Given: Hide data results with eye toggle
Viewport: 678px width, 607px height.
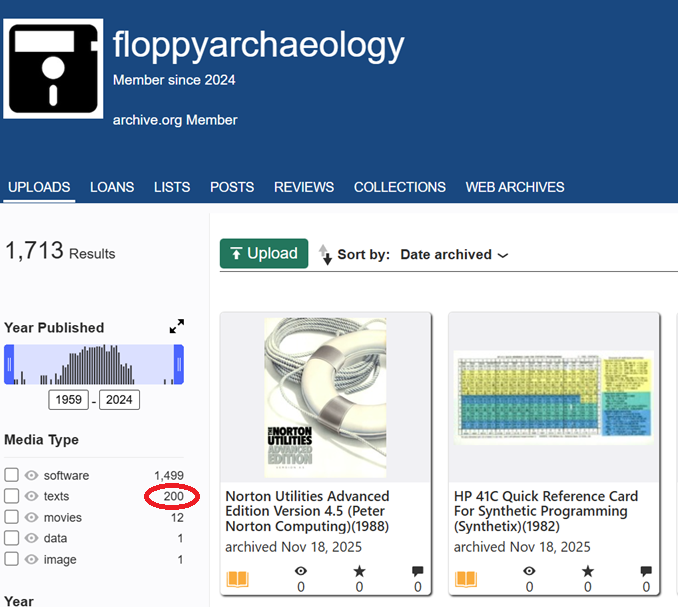Looking at the screenshot, I should click(x=31, y=538).
